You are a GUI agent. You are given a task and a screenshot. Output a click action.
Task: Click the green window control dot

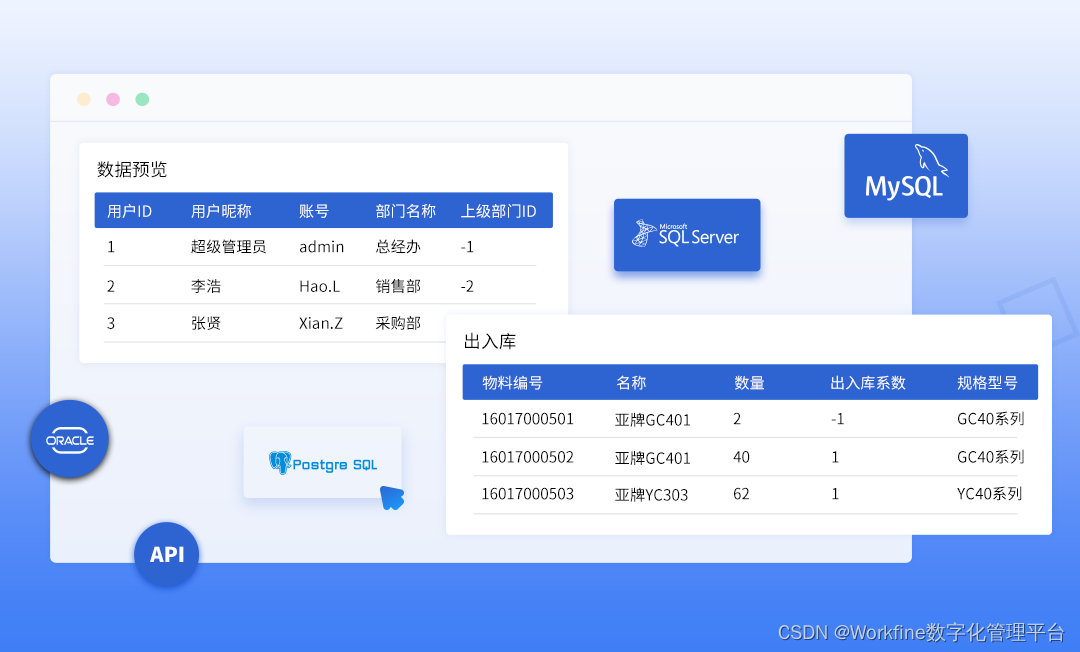coord(142,99)
